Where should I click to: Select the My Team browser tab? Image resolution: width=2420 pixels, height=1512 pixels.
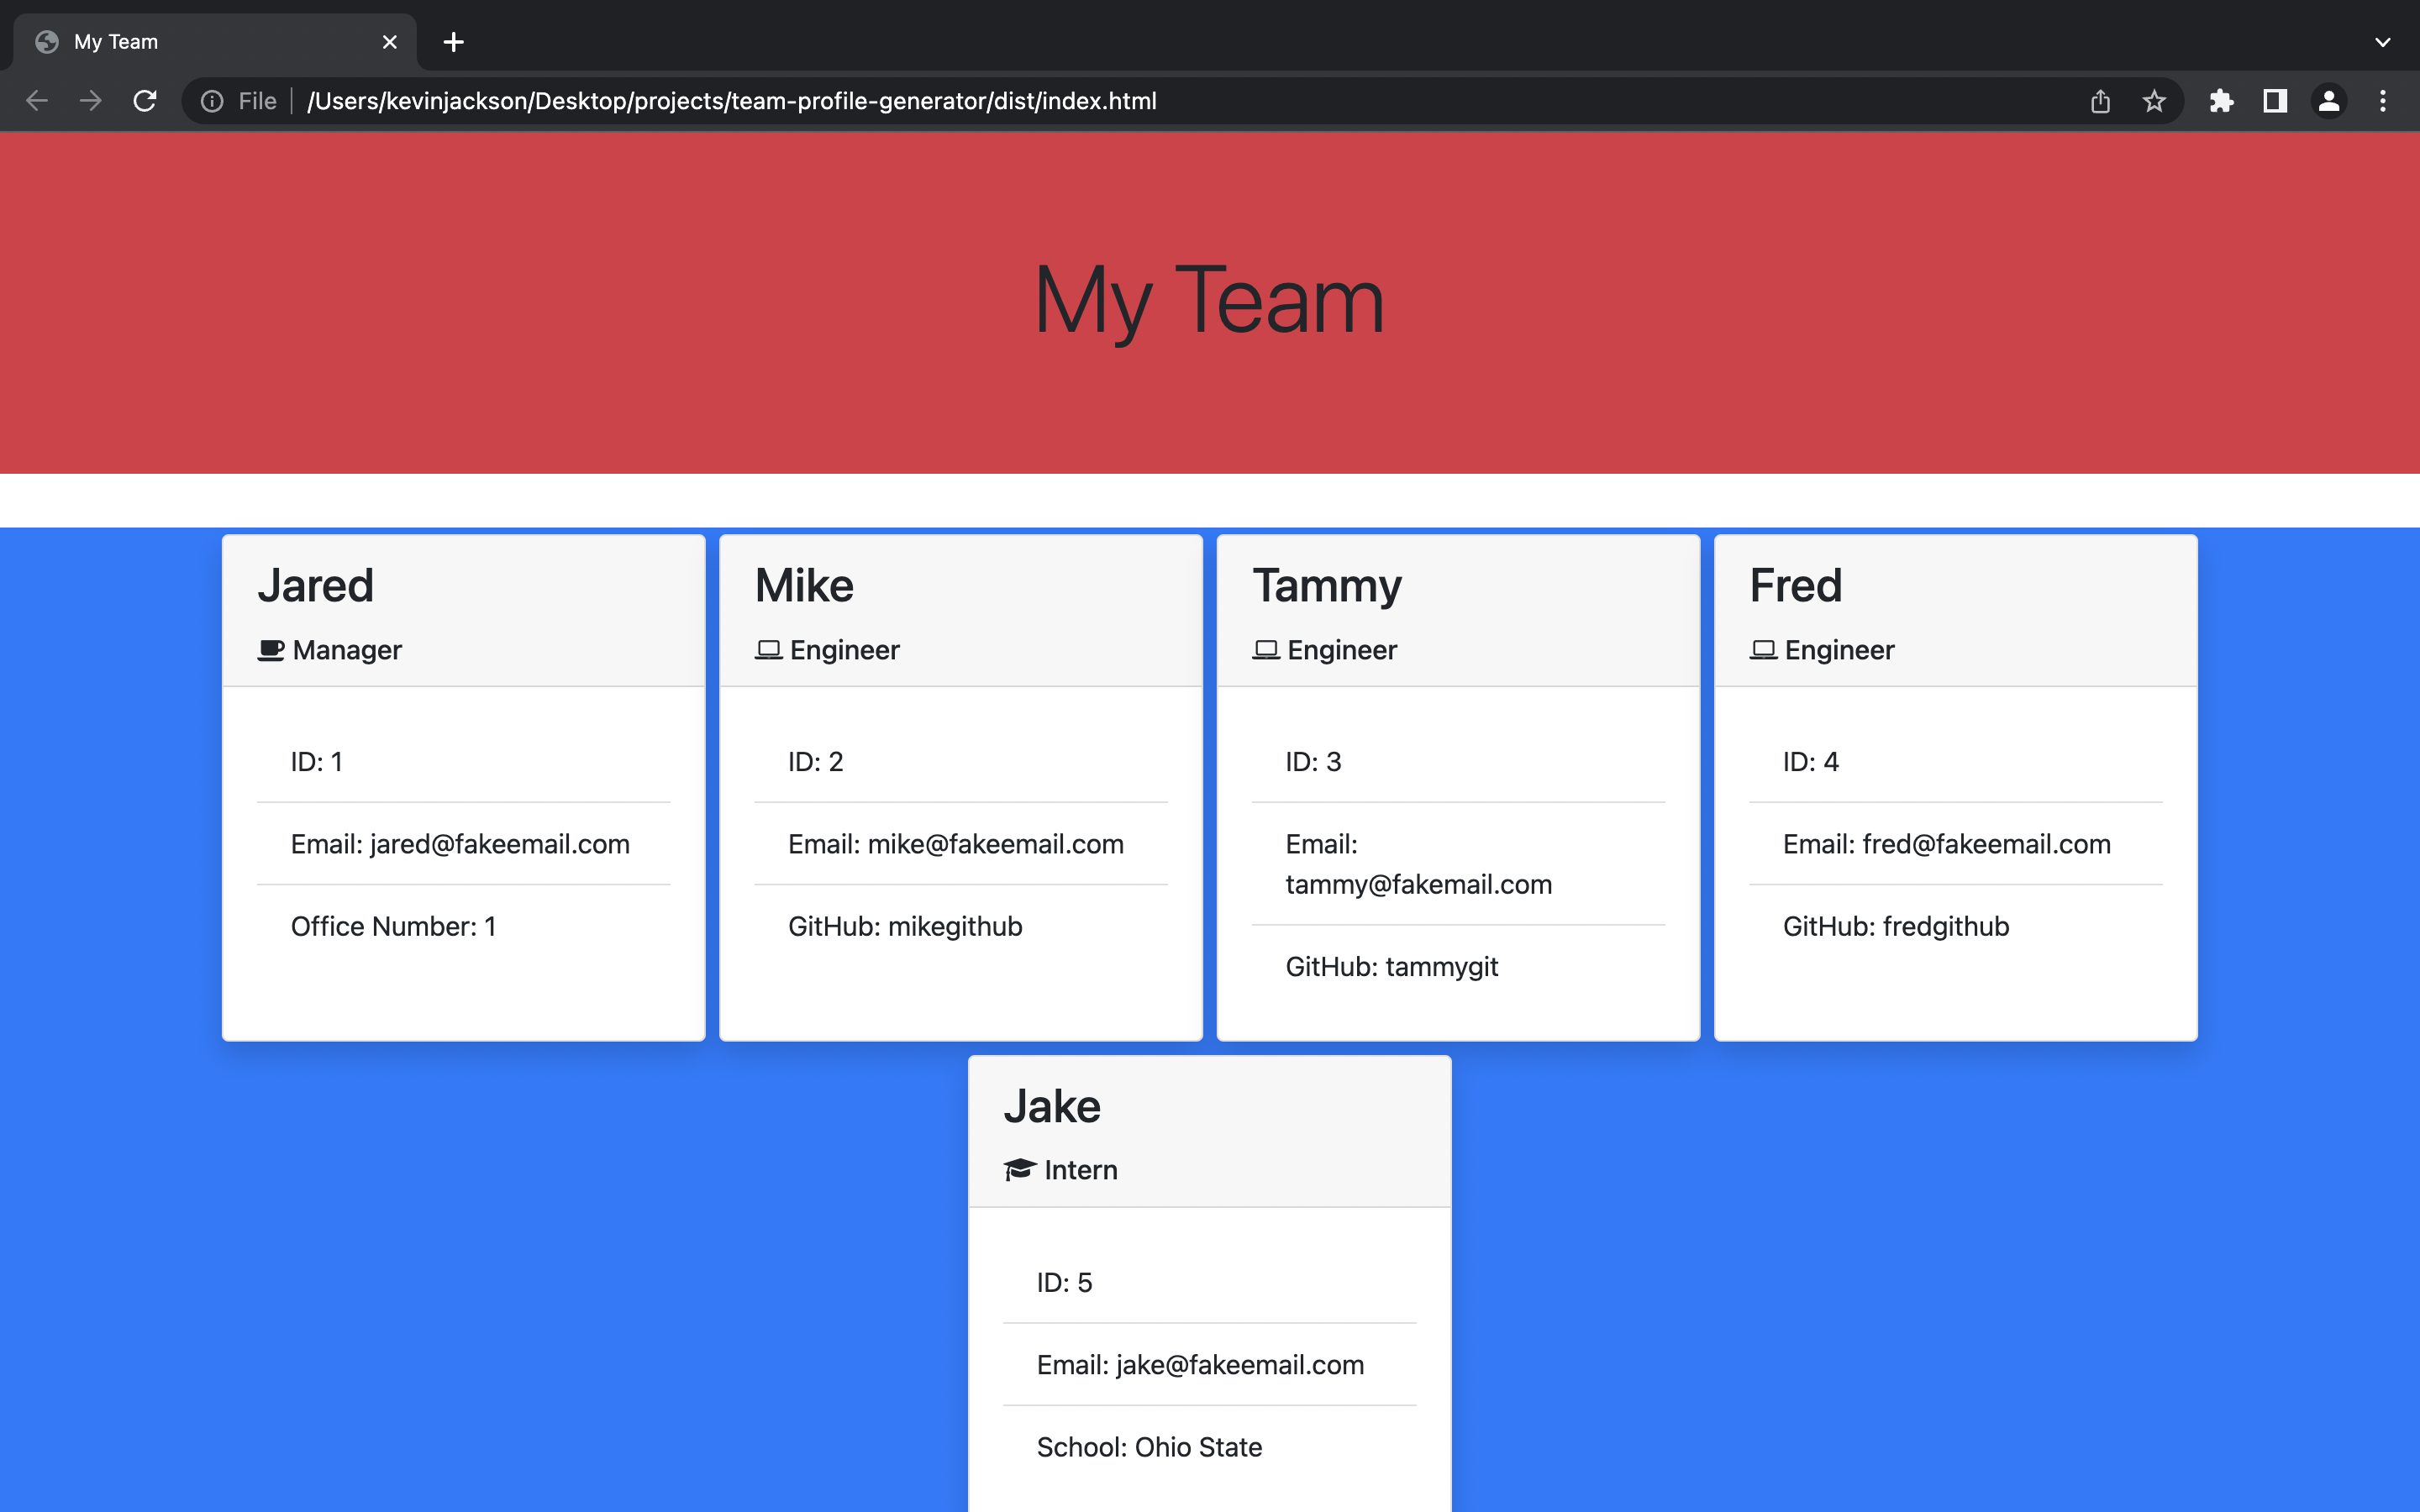coord(180,41)
